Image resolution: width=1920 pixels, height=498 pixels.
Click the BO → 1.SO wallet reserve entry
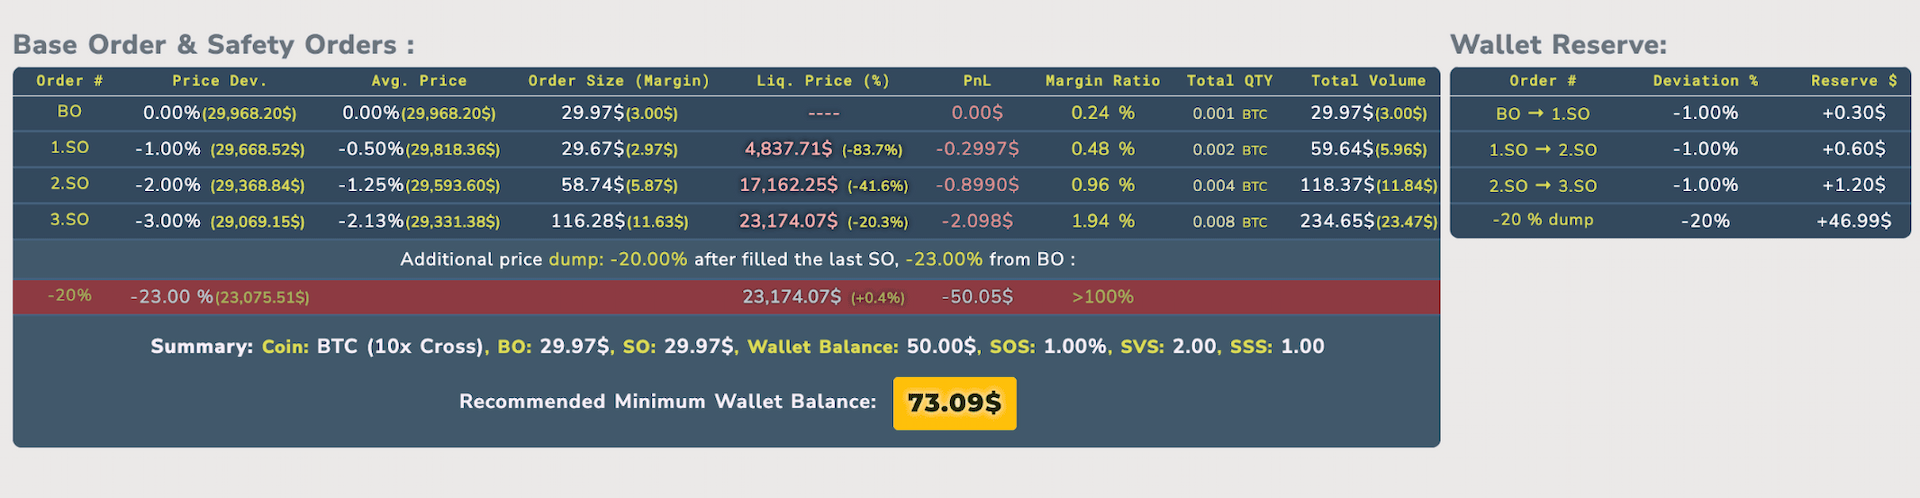coord(1542,114)
